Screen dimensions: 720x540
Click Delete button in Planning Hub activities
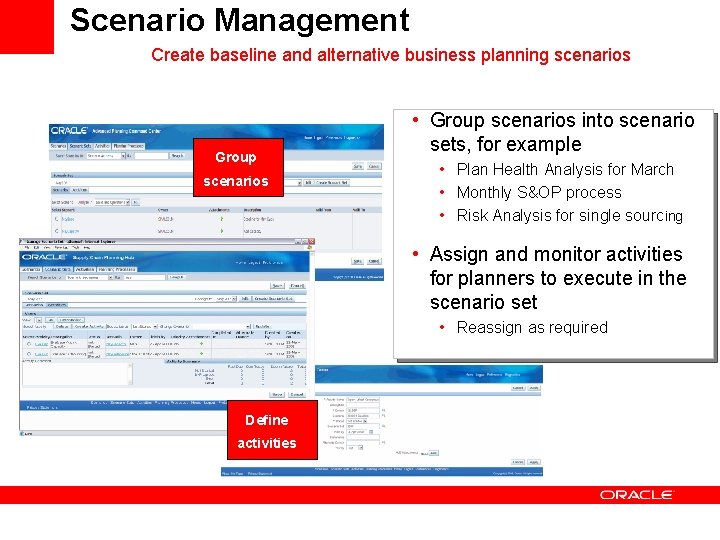coord(62,326)
